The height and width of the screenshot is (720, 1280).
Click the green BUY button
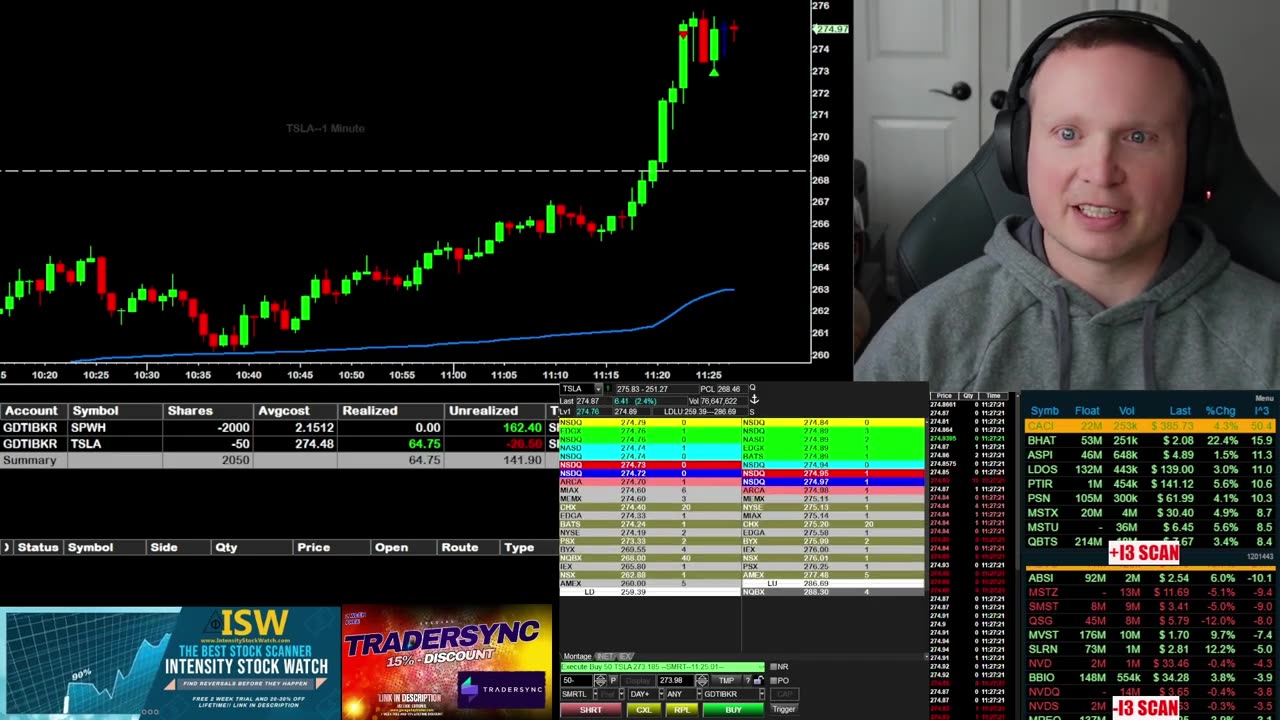pyautogui.click(x=733, y=710)
